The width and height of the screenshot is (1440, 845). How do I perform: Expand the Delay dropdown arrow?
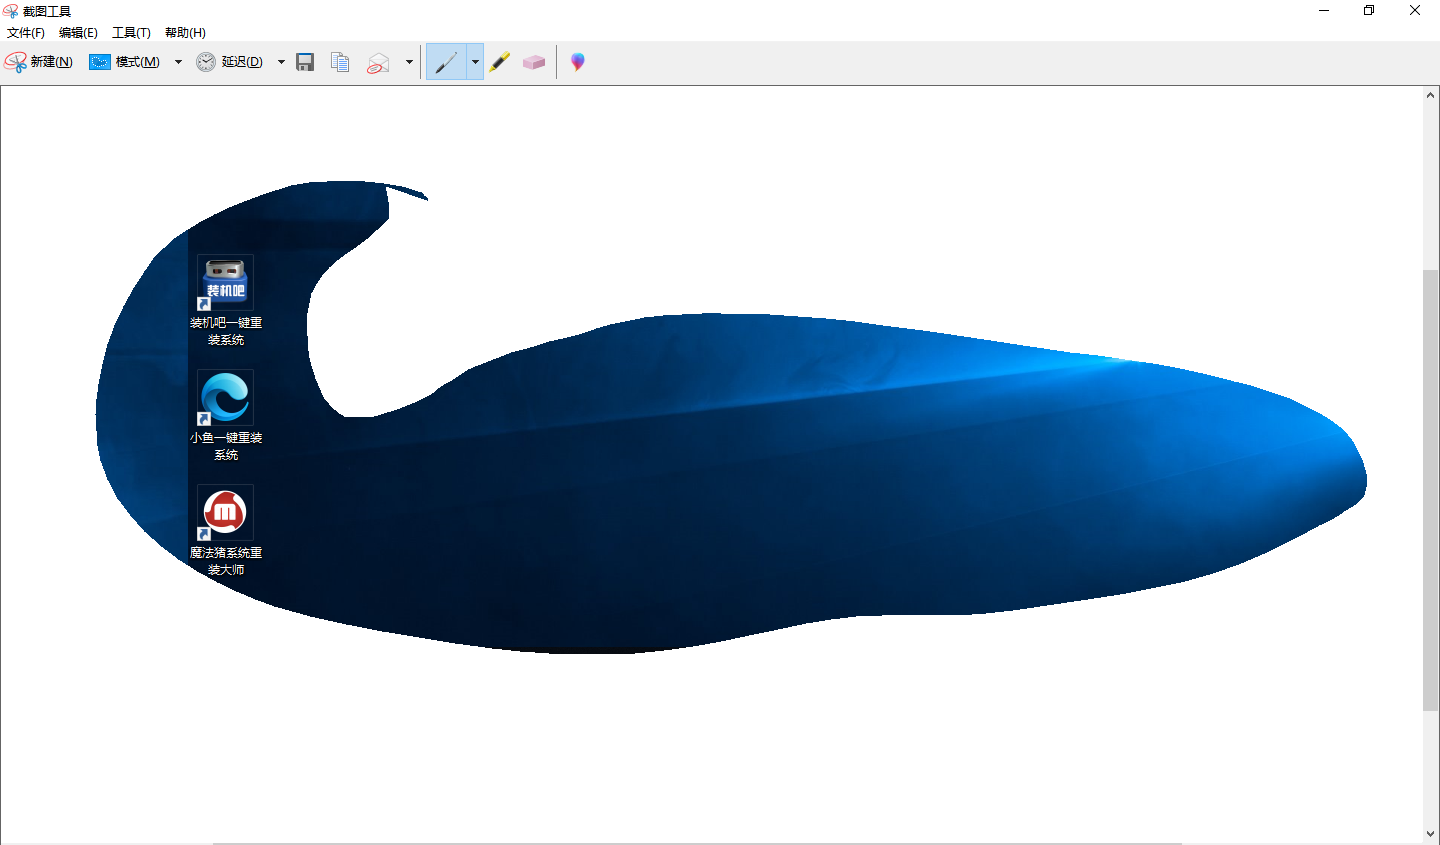(281, 62)
